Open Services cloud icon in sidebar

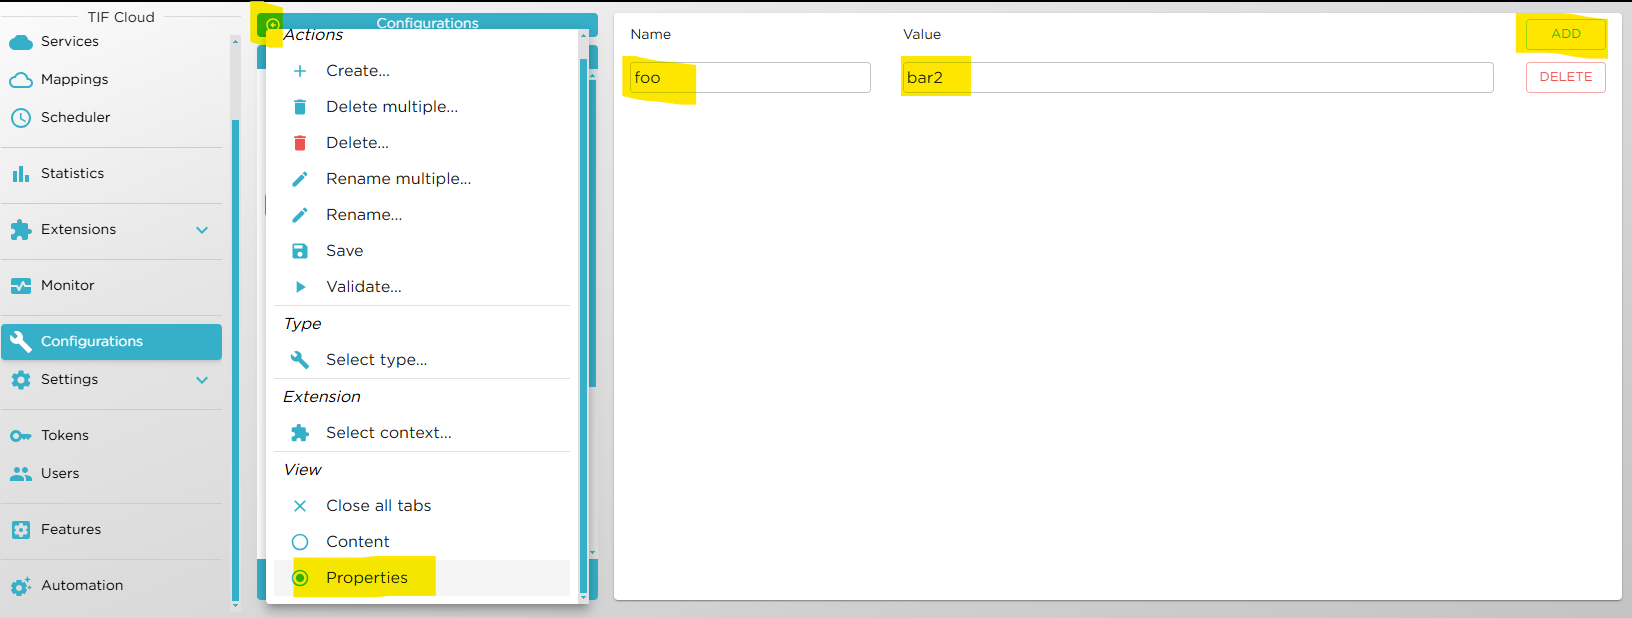21,42
